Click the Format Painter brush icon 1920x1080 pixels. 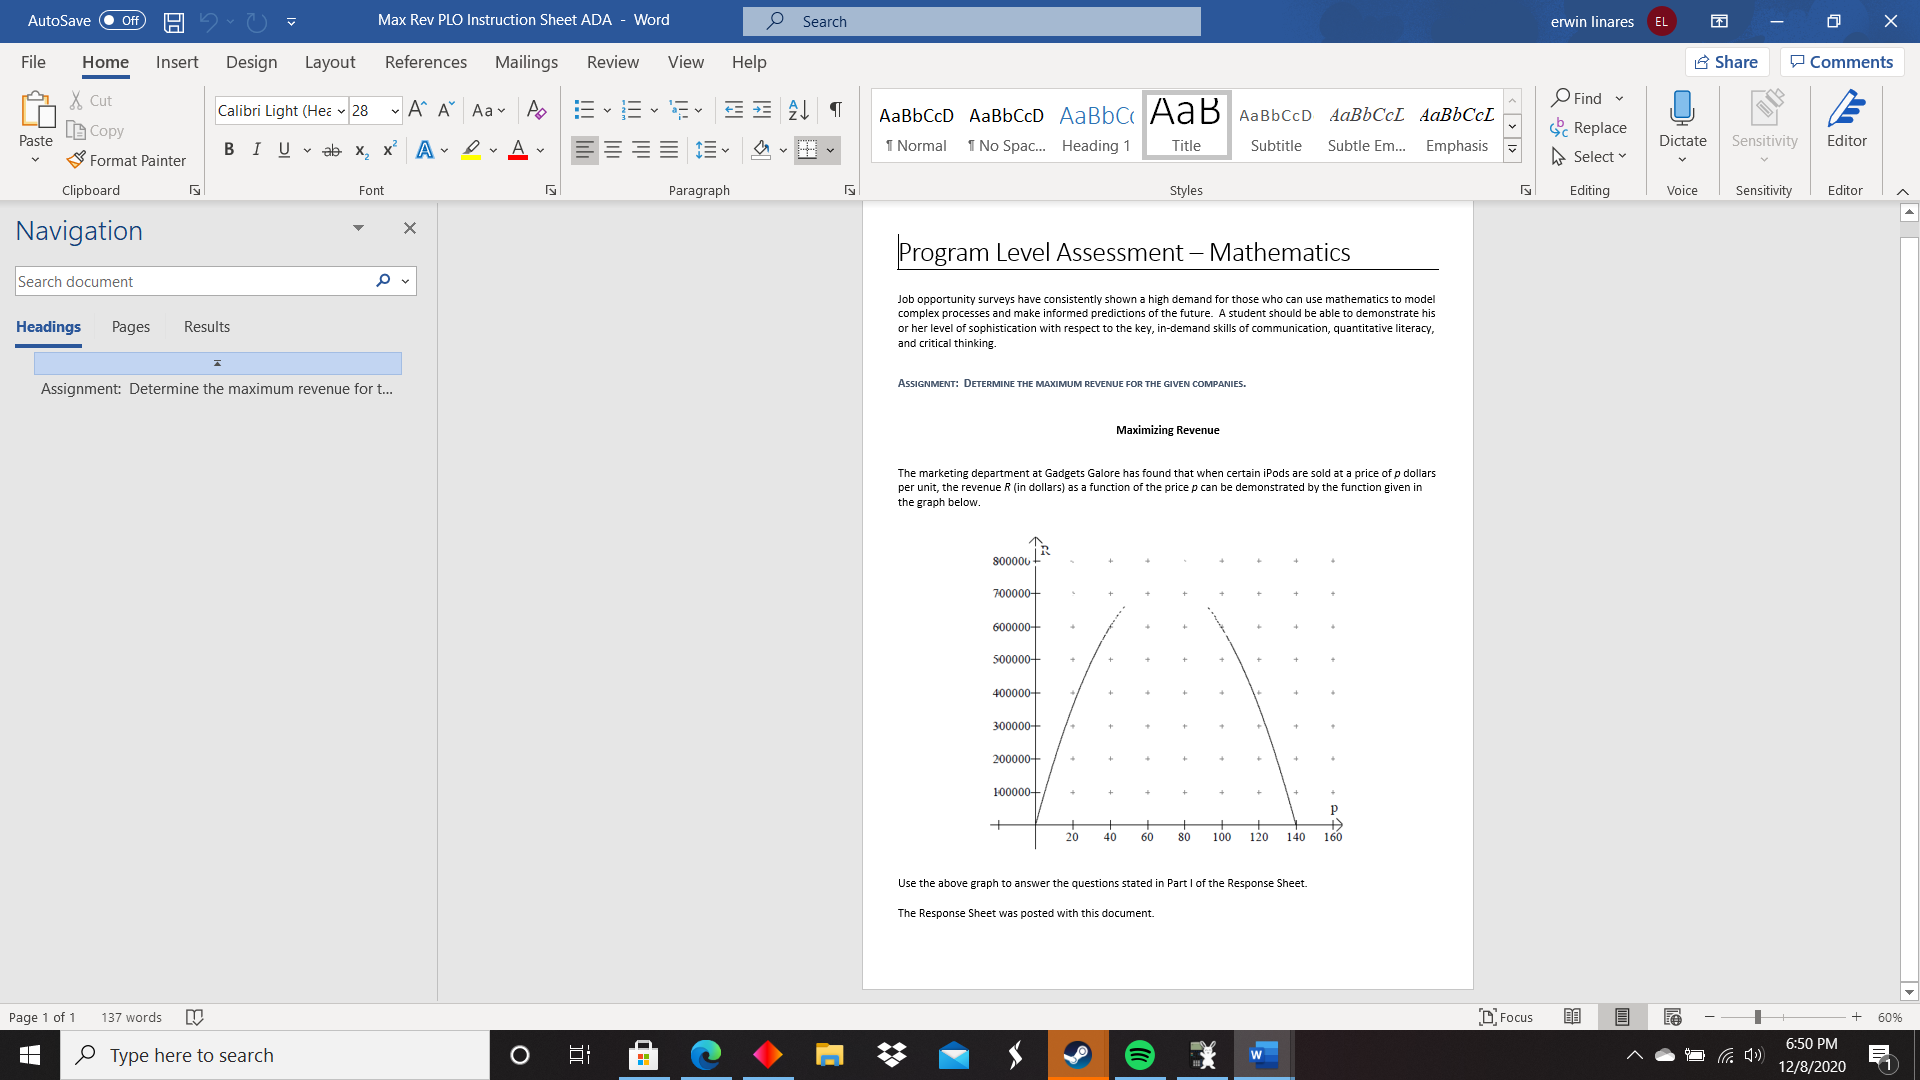76,160
